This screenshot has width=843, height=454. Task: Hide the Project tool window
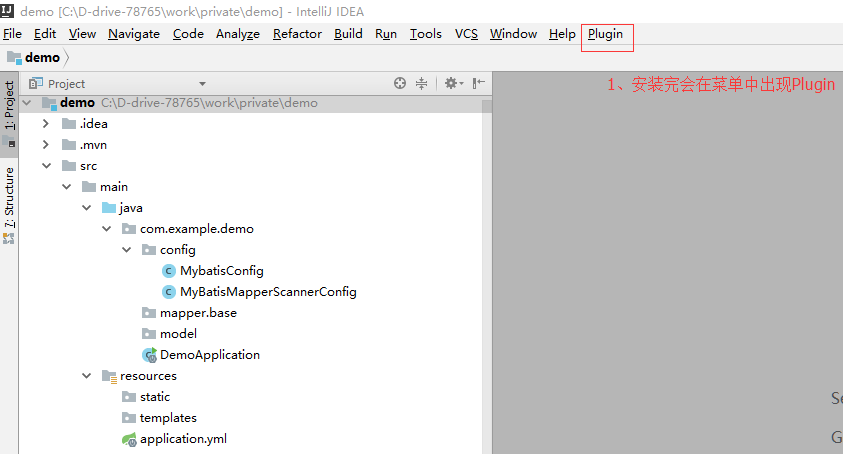pyautogui.click(x=478, y=83)
